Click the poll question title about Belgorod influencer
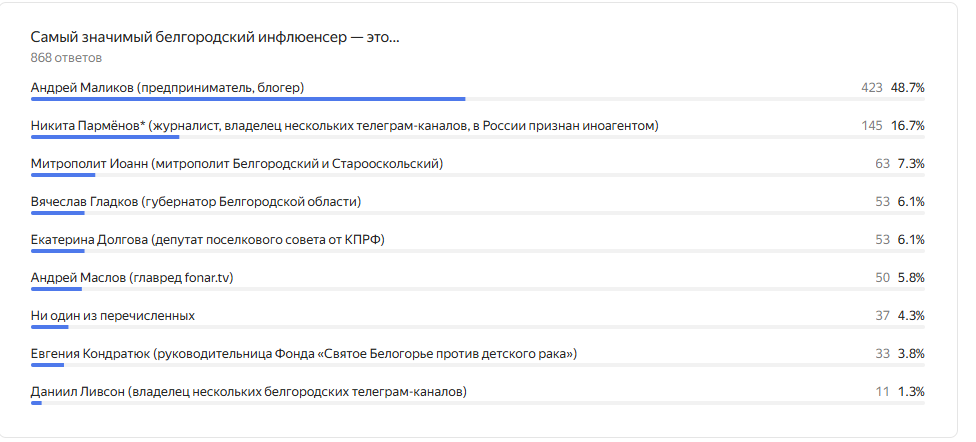 [215, 37]
